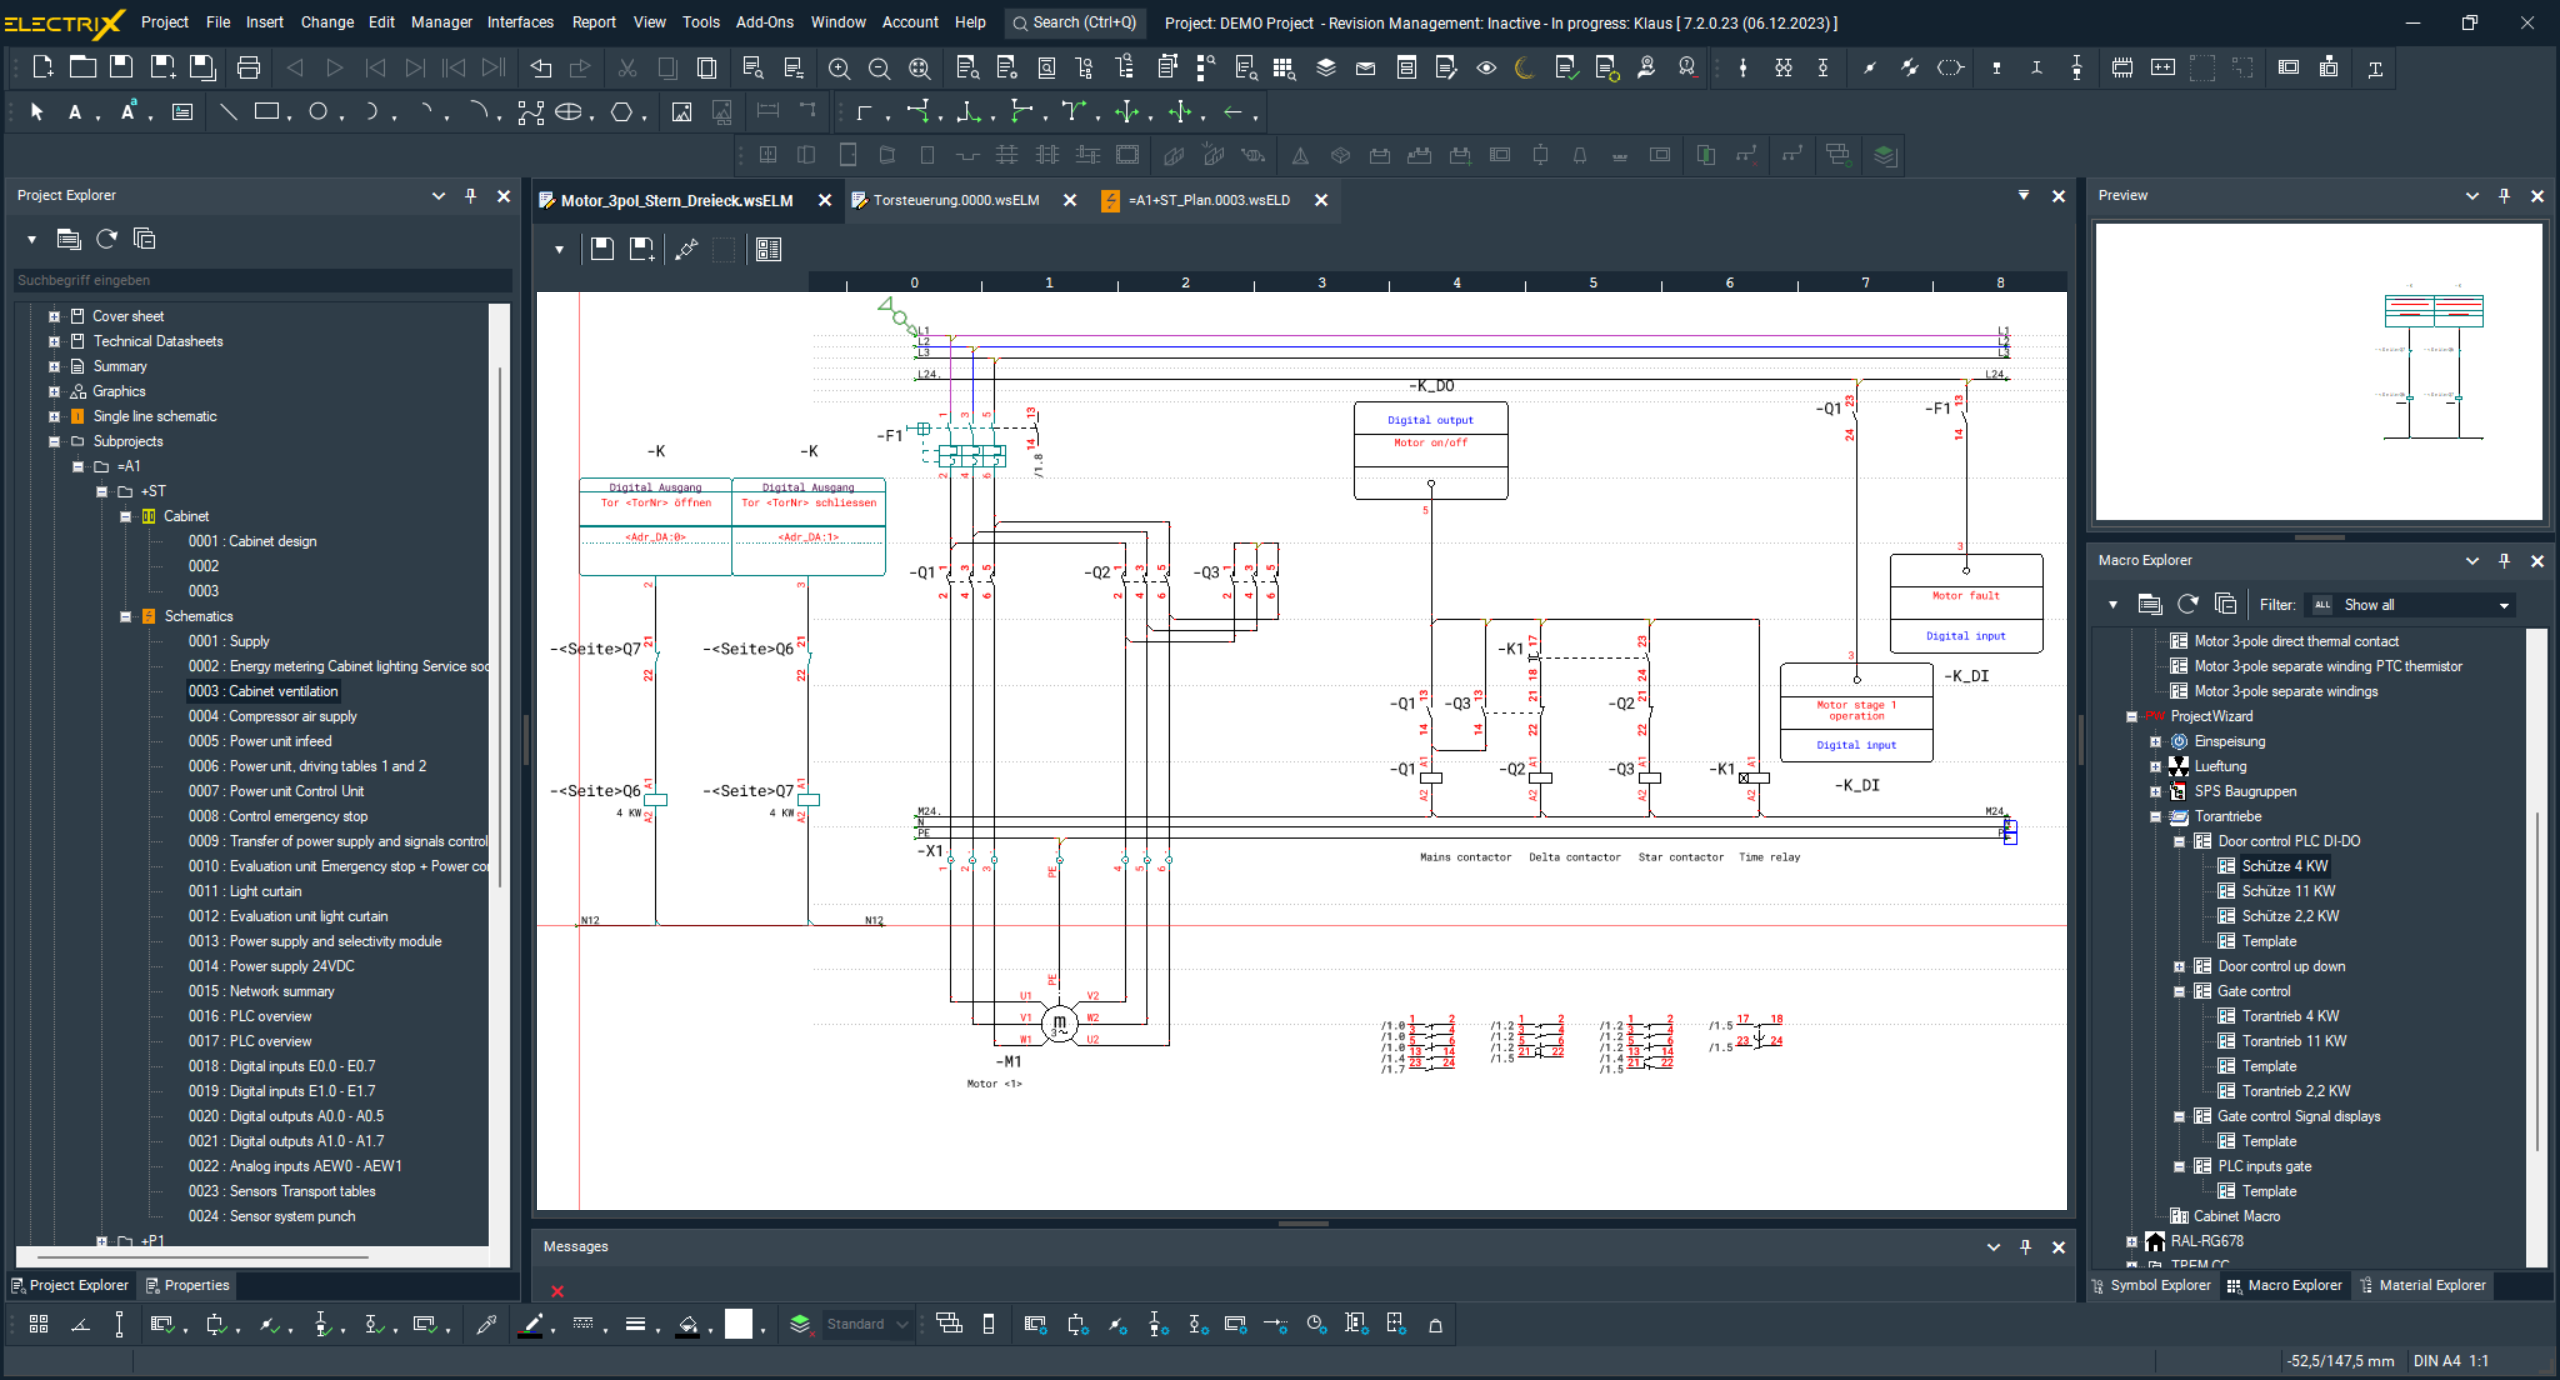Select page 0004 Compressor air supply
The image size is (2560, 1380).
272,716
